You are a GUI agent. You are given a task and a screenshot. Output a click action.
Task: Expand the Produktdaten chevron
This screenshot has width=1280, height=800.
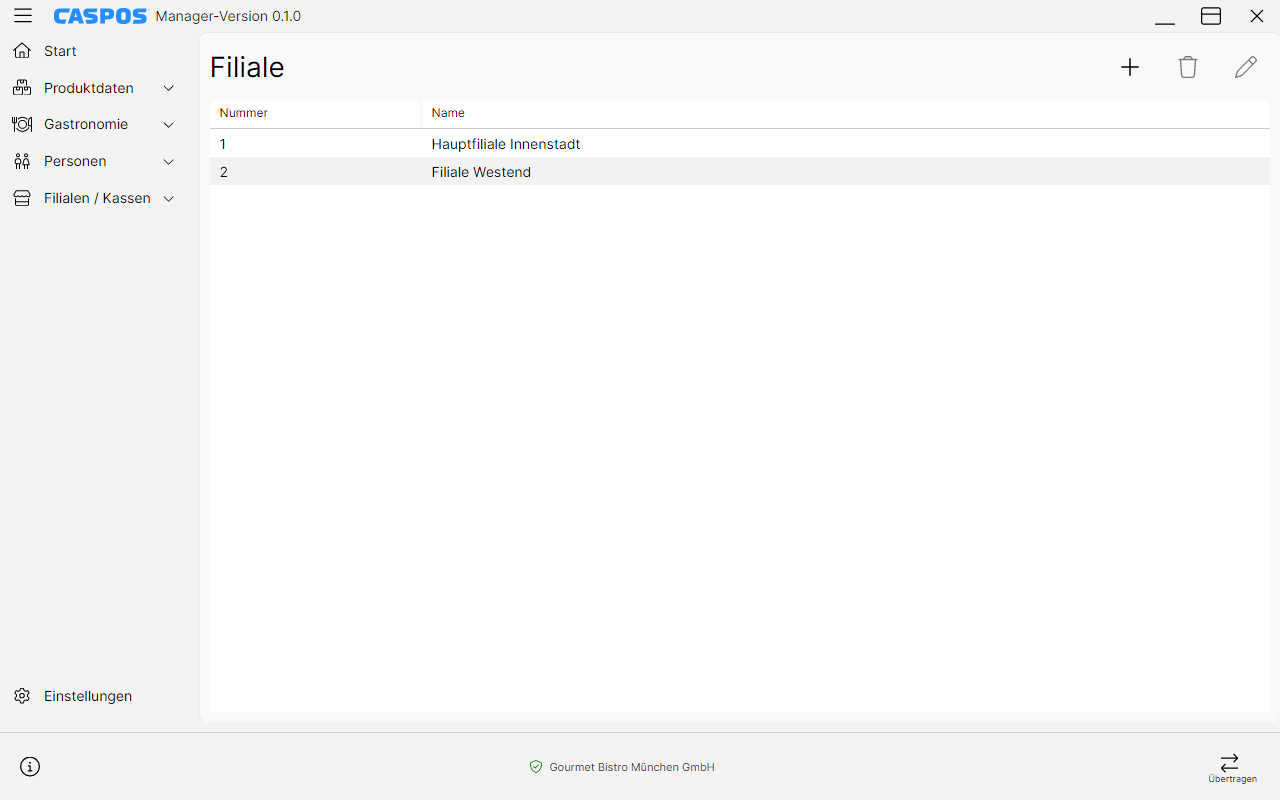[169, 88]
